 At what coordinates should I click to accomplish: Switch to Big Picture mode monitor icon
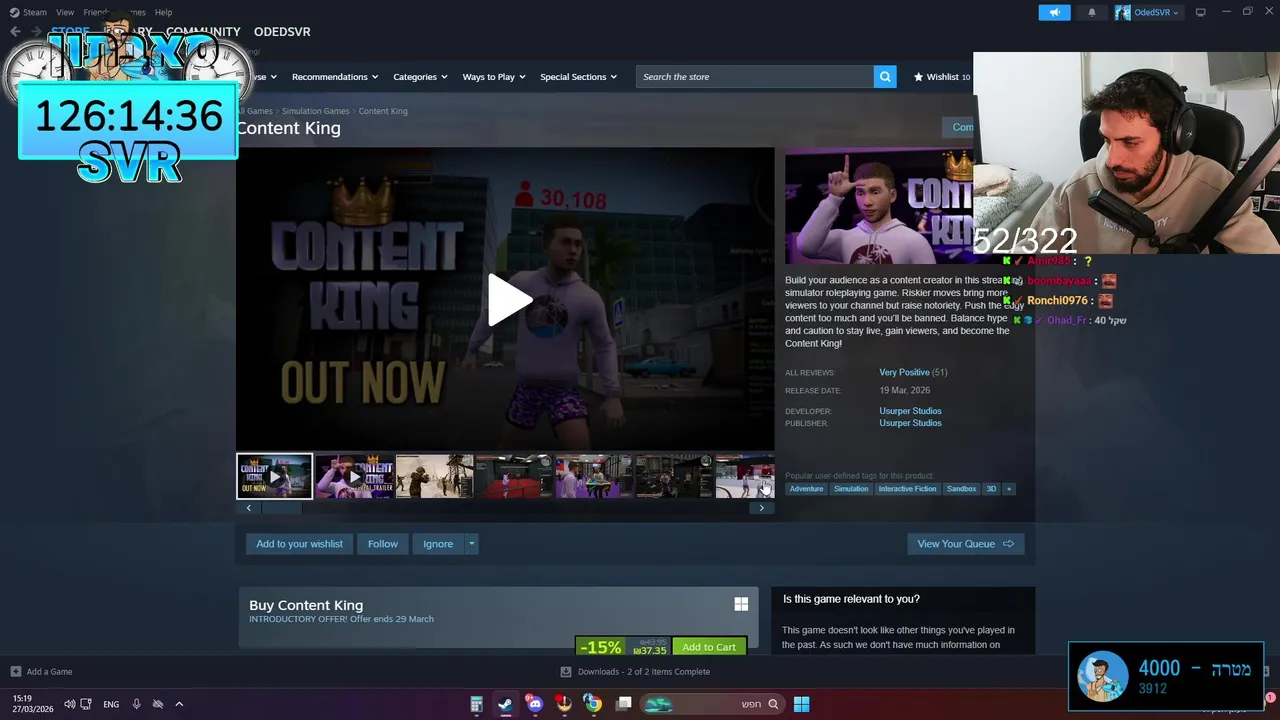coord(1201,12)
